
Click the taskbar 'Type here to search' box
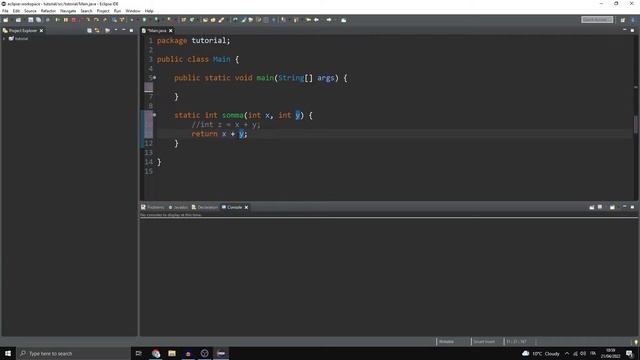pyautogui.click(x=73, y=353)
